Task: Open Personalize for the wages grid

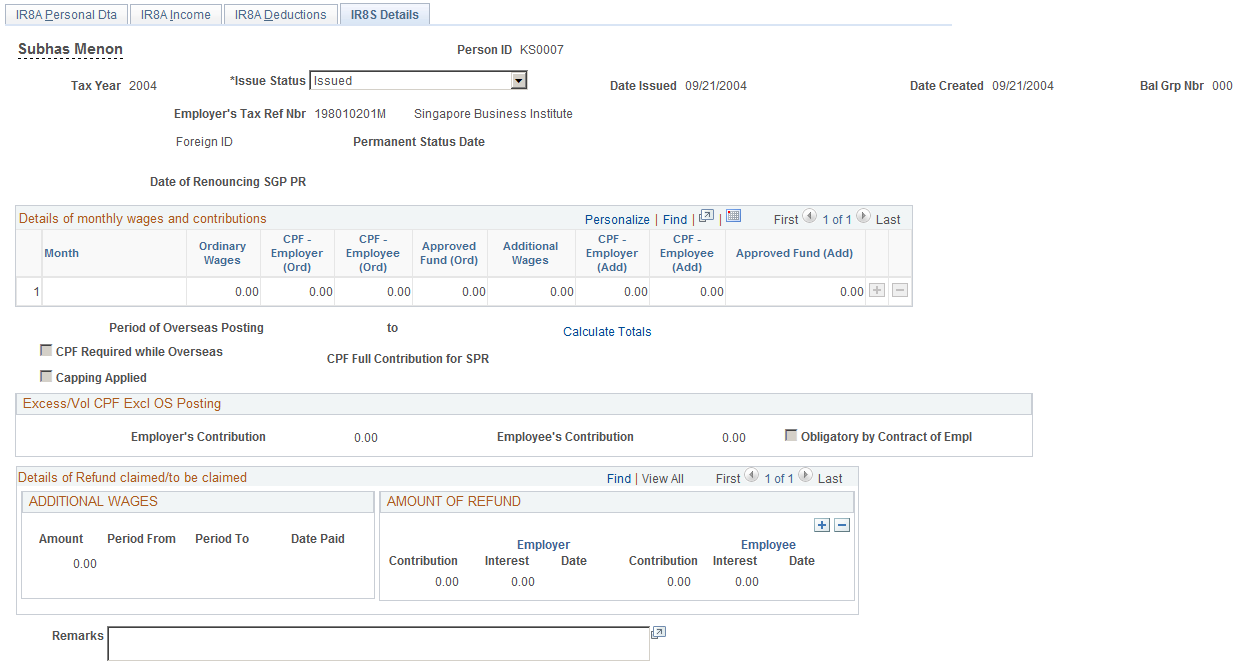Action: pyautogui.click(x=617, y=218)
